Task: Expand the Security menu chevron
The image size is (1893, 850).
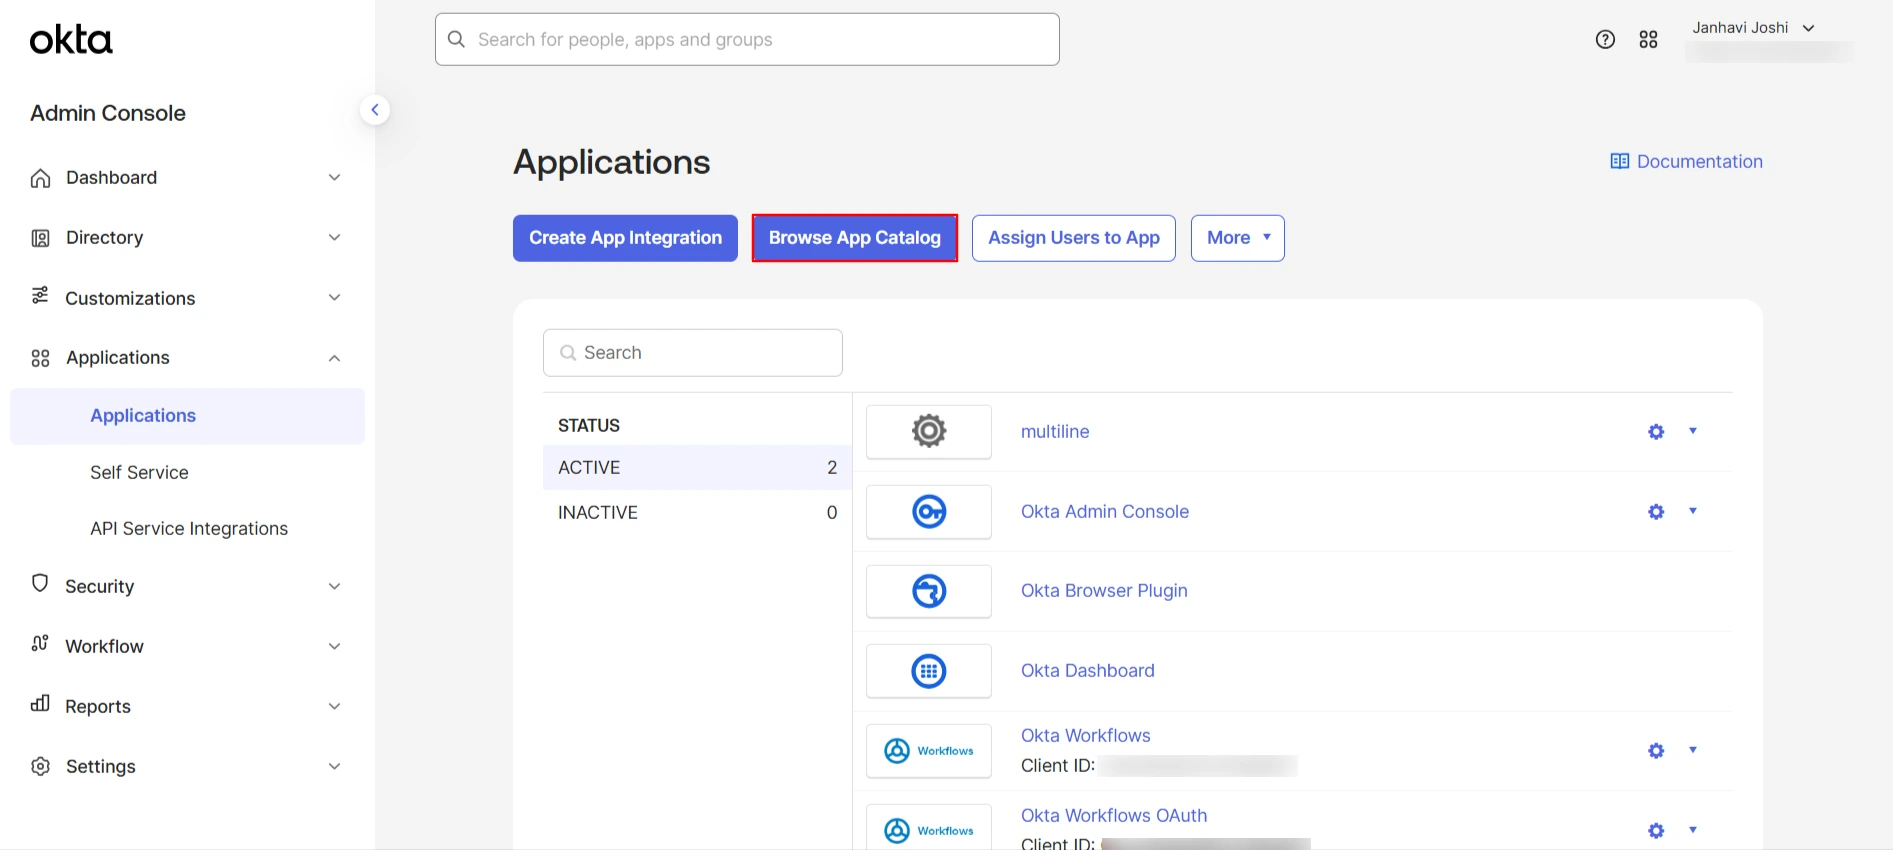Action: coord(335,586)
